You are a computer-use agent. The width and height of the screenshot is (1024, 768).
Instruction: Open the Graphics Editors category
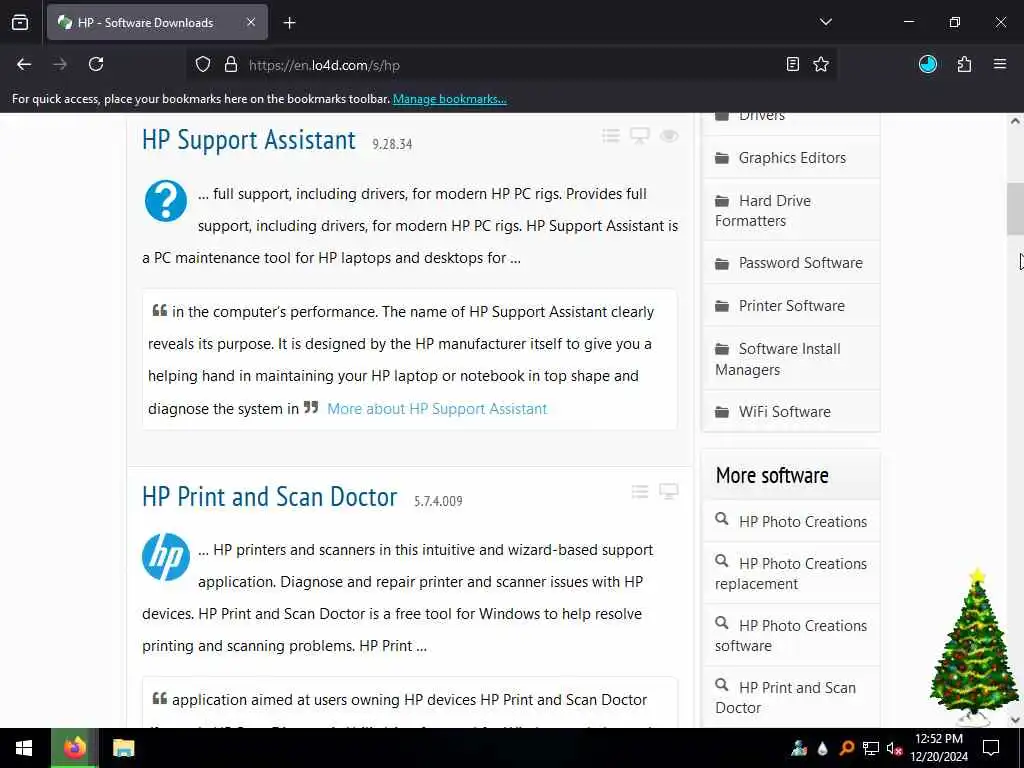(x=791, y=158)
